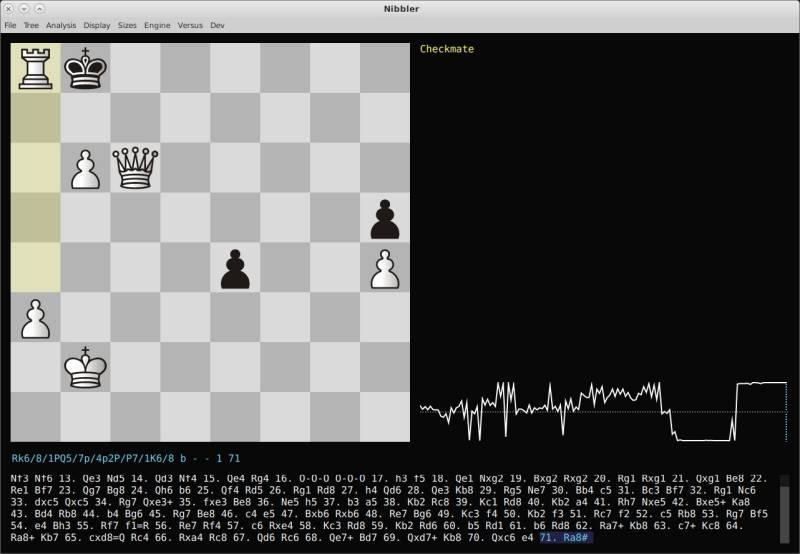Select the white pawn on b6

85,167
